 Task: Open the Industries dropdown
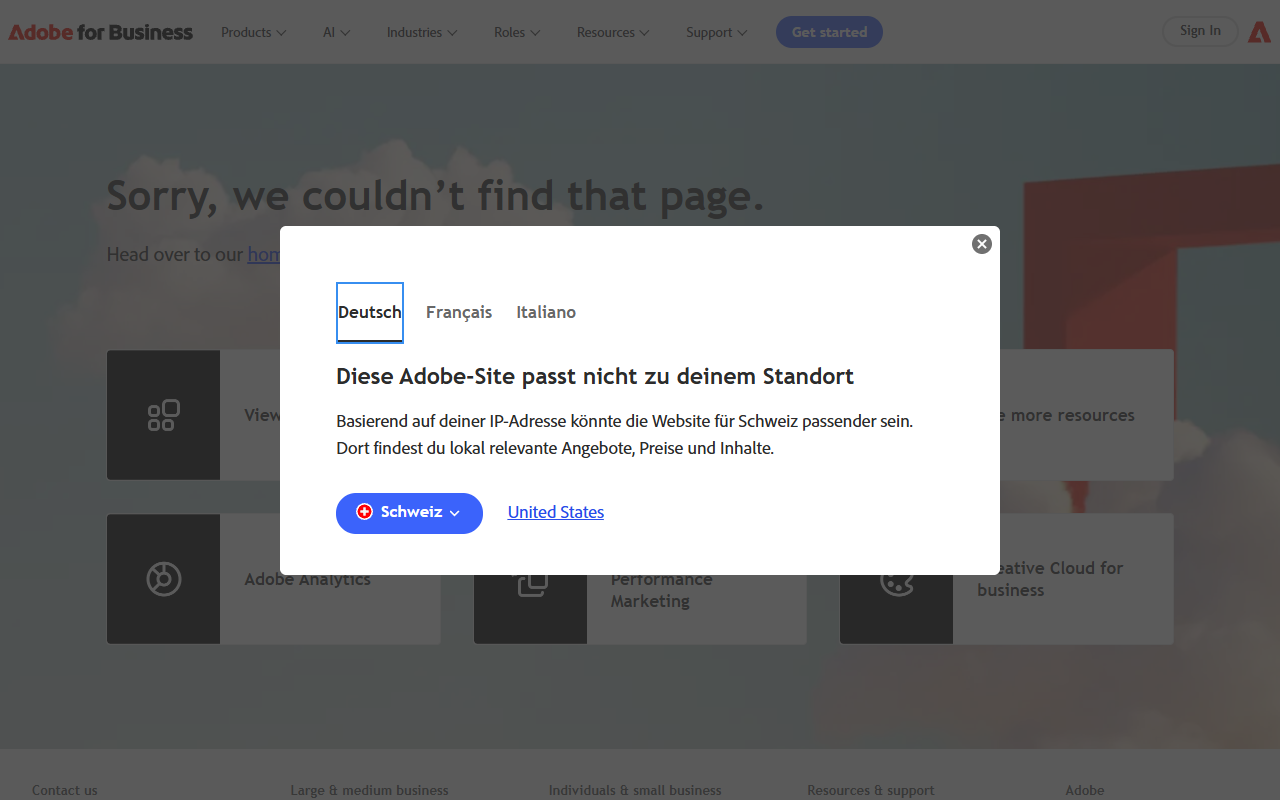422,32
